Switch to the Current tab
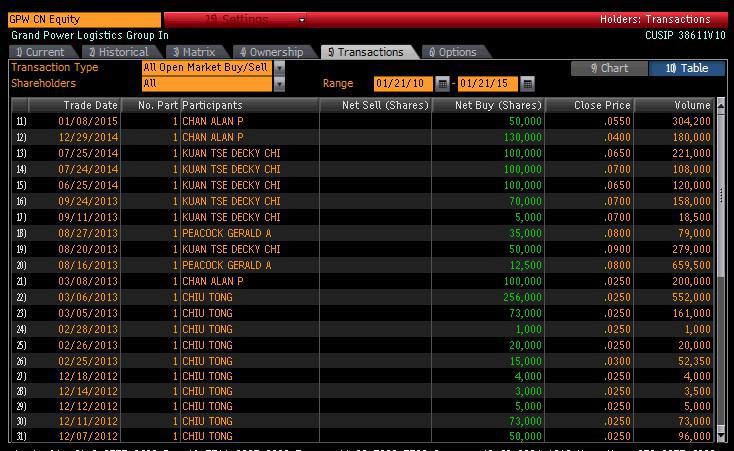Image resolution: width=734 pixels, height=451 pixels. coord(40,52)
